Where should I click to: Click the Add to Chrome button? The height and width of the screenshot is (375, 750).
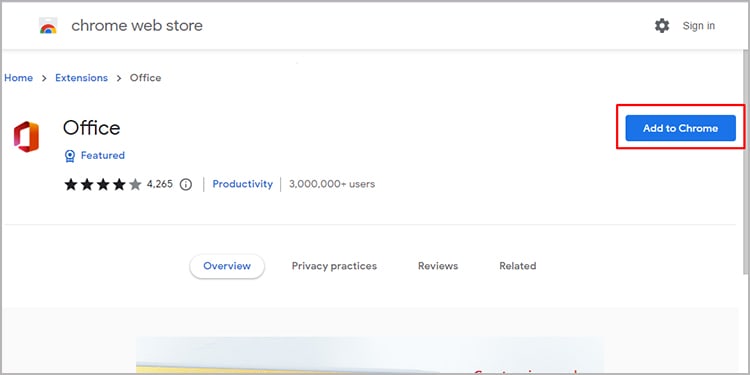680,128
